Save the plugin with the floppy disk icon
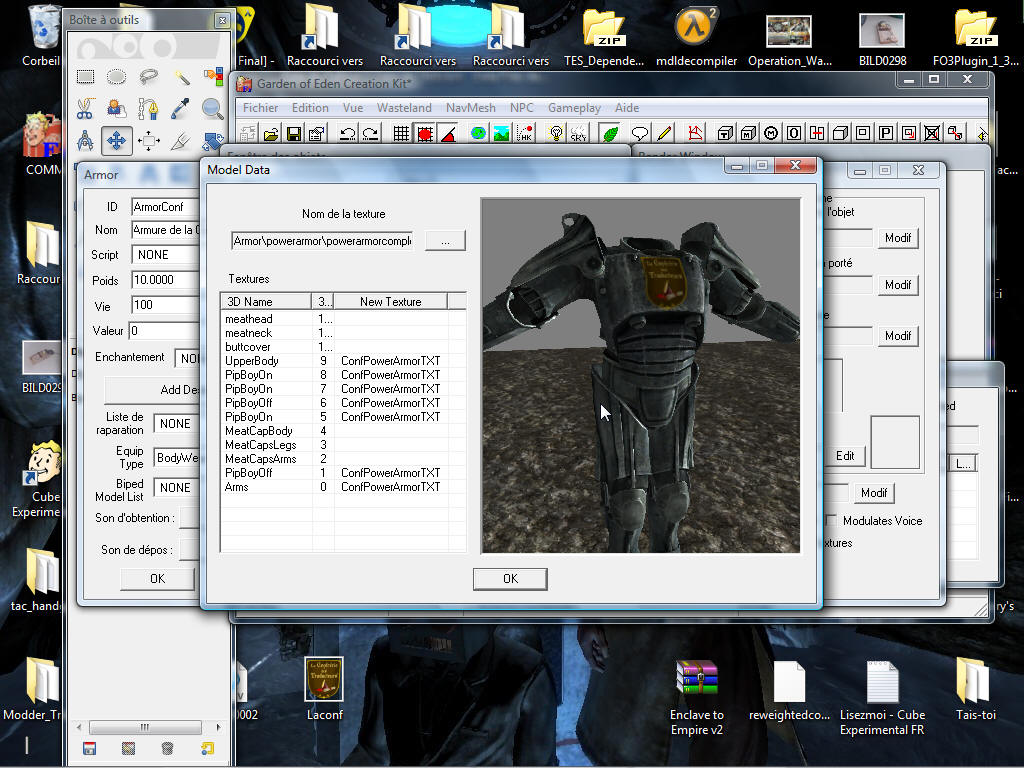The width and height of the screenshot is (1024, 768). [x=294, y=134]
